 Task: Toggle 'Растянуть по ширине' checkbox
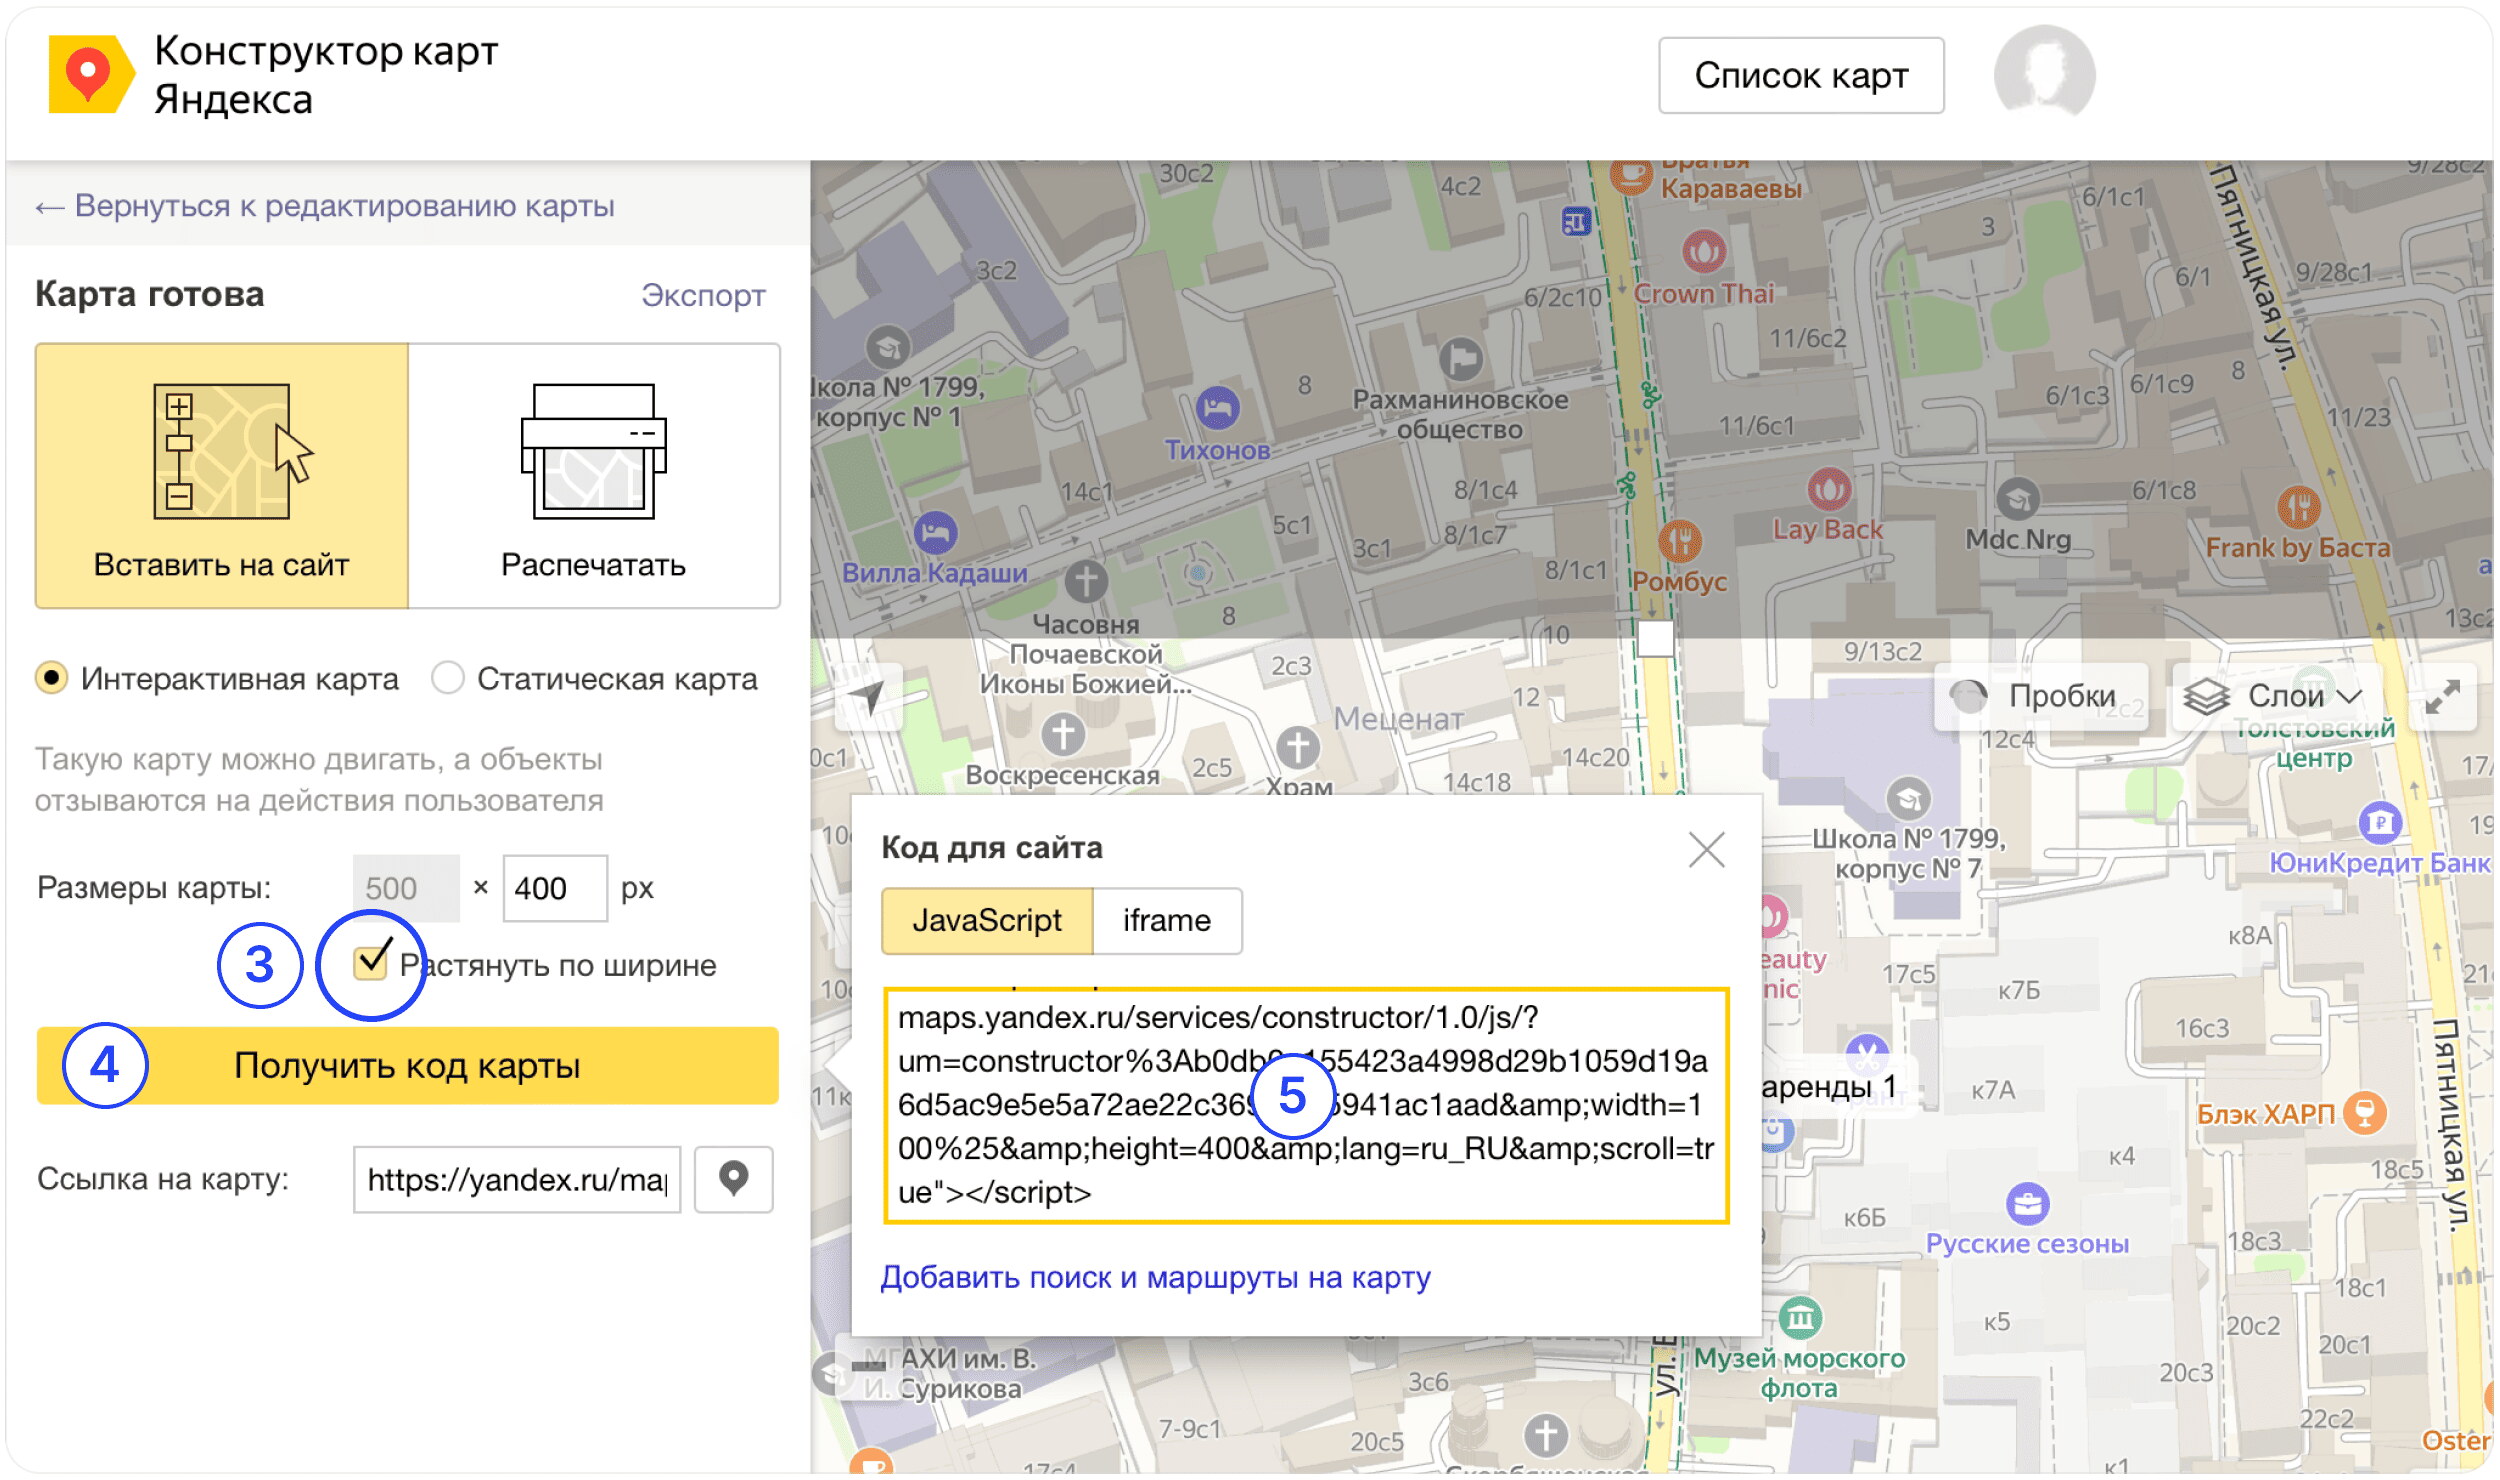pos(370,963)
